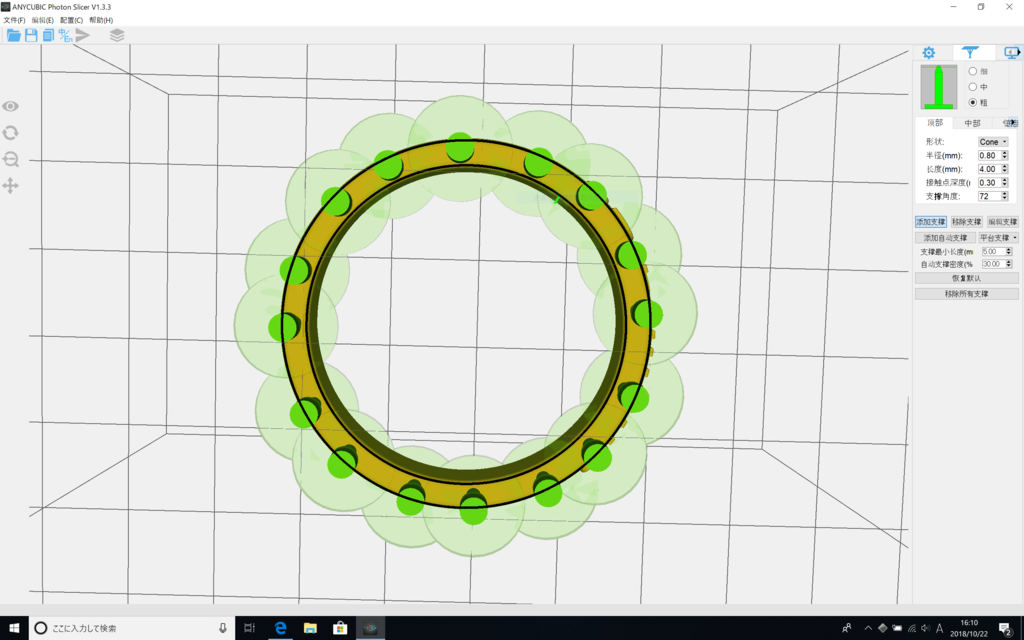Switch to the 顶部 tab
The width and height of the screenshot is (1024, 640).
(x=935, y=123)
